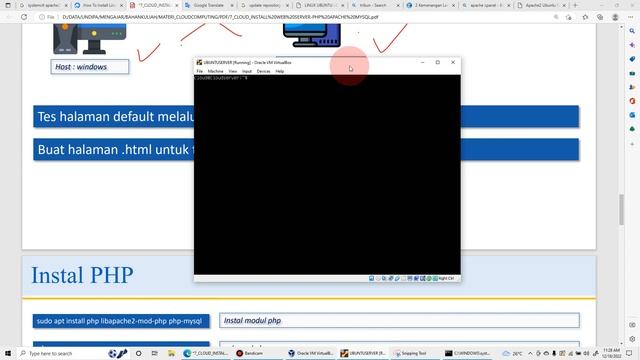Open Task View from the taskbar
Viewport: 640px width, 360px height.
tap(154, 353)
